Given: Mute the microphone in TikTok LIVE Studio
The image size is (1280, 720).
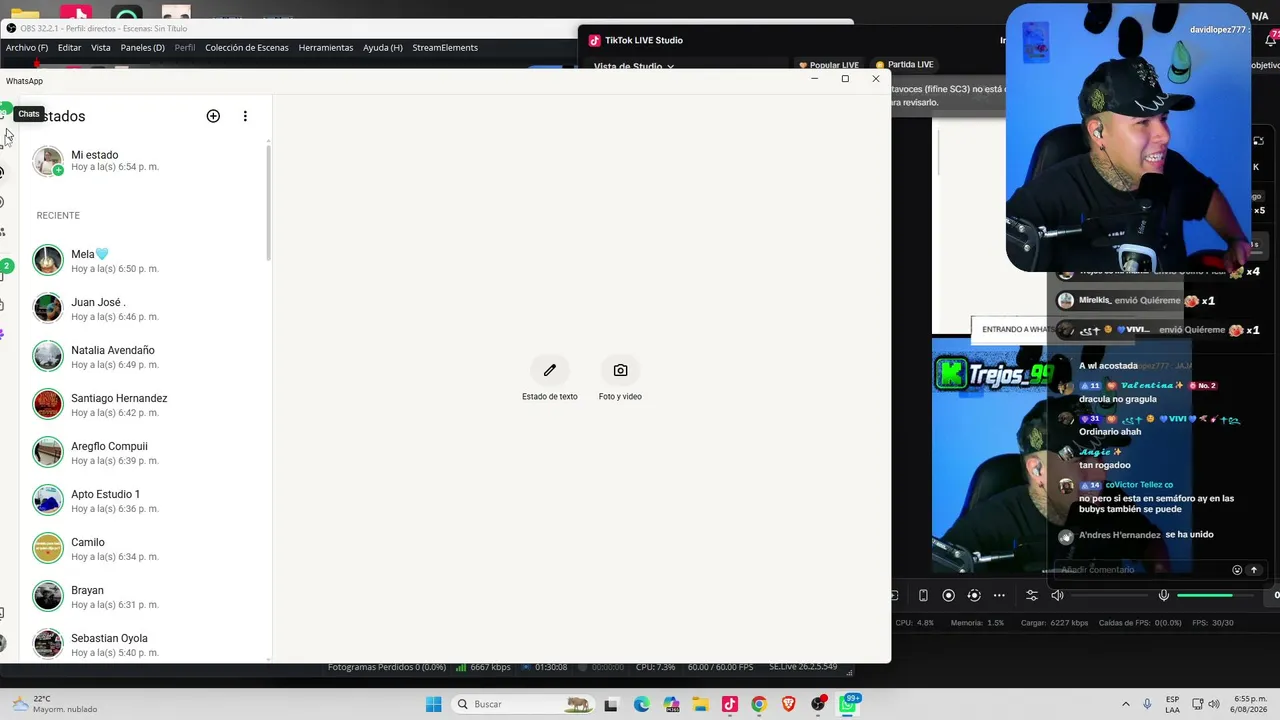Looking at the screenshot, I should pyautogui.click(x=1164, y=596).
